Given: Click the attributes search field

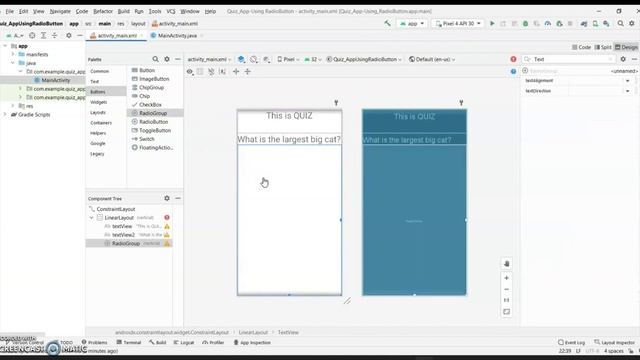Looking at the screenshot, I should [x=569, y=59].
